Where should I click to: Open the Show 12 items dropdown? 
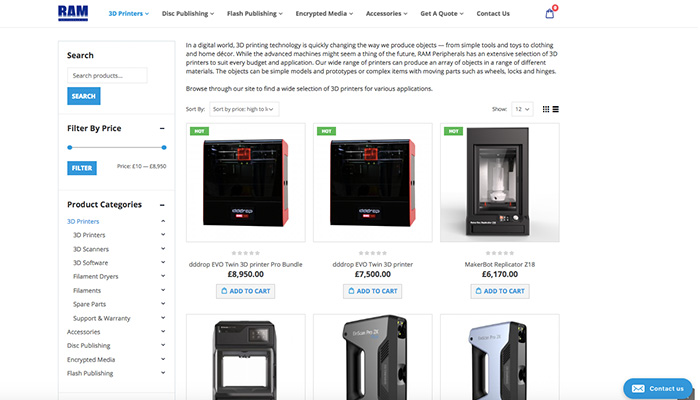pos(522,109)
